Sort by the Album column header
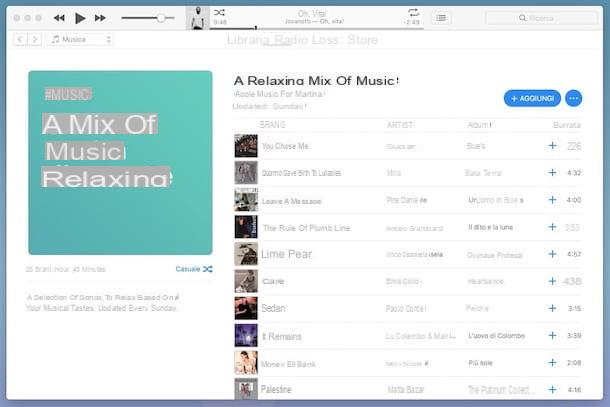 [479, 125]
